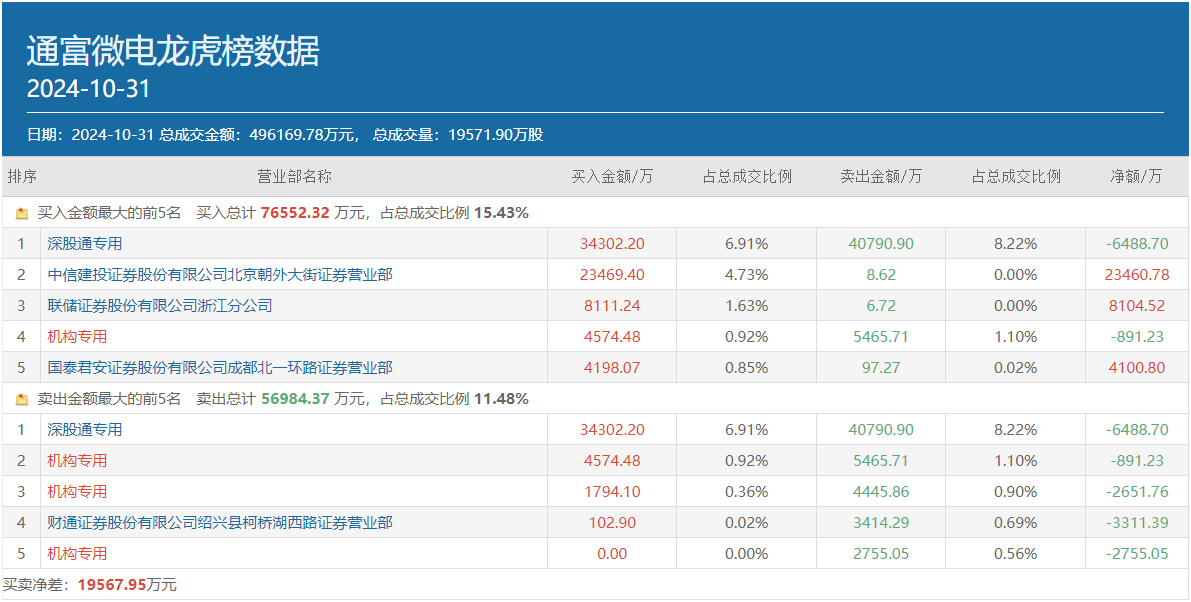
Task: Click the 排序 column header
Action: tap(22, 177)
